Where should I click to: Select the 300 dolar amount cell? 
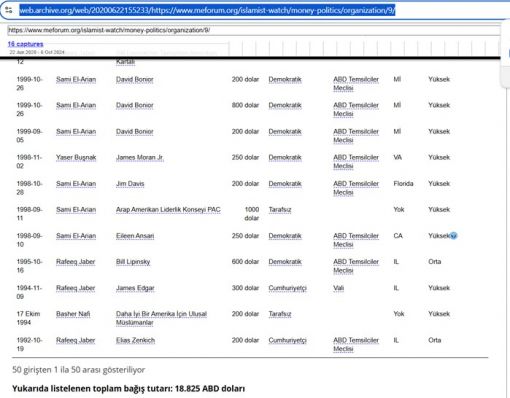pyautogui.click(x=245, y=288)
